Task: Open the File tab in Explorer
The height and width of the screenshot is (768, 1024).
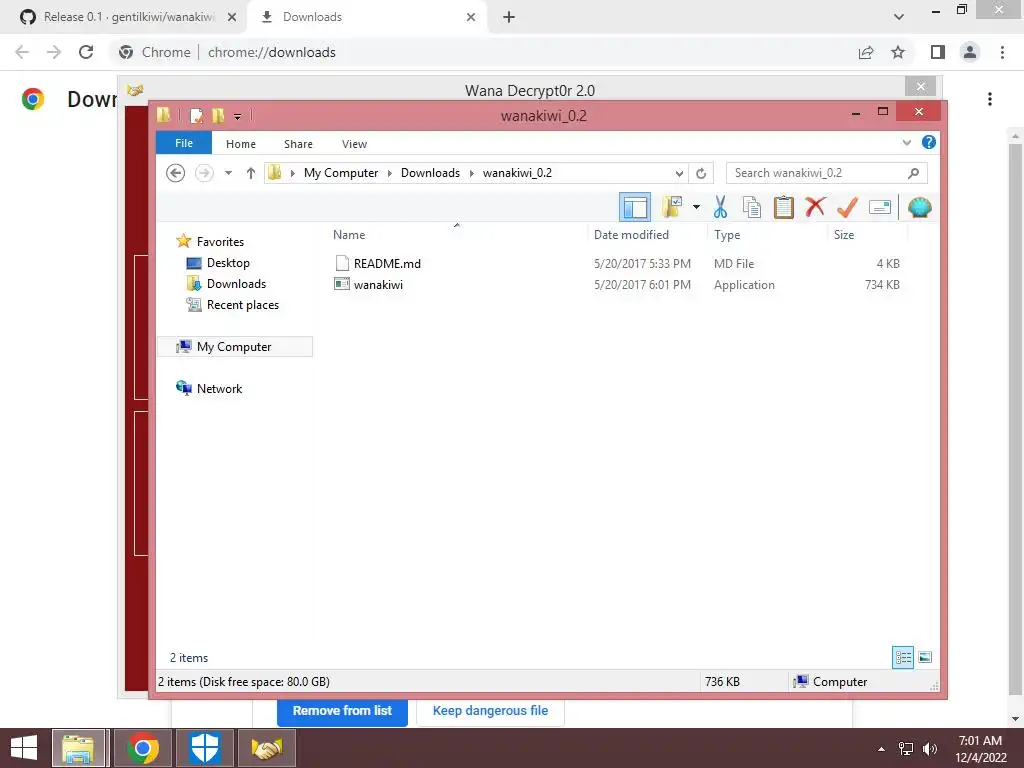Action: pyautogui.click(x=184, y=143)
